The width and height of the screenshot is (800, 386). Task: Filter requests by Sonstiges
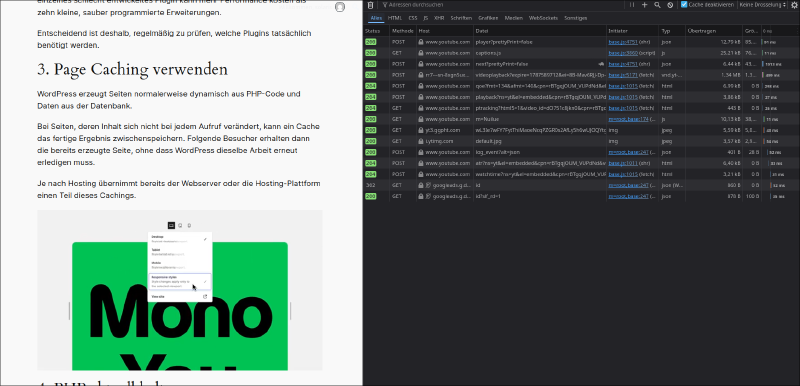click(x=576, y=18)
